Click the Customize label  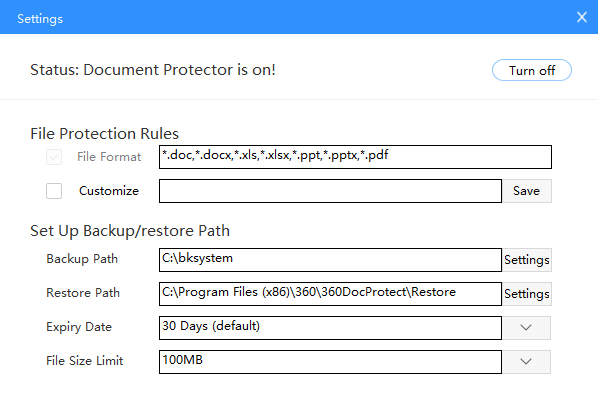[109, 191]
